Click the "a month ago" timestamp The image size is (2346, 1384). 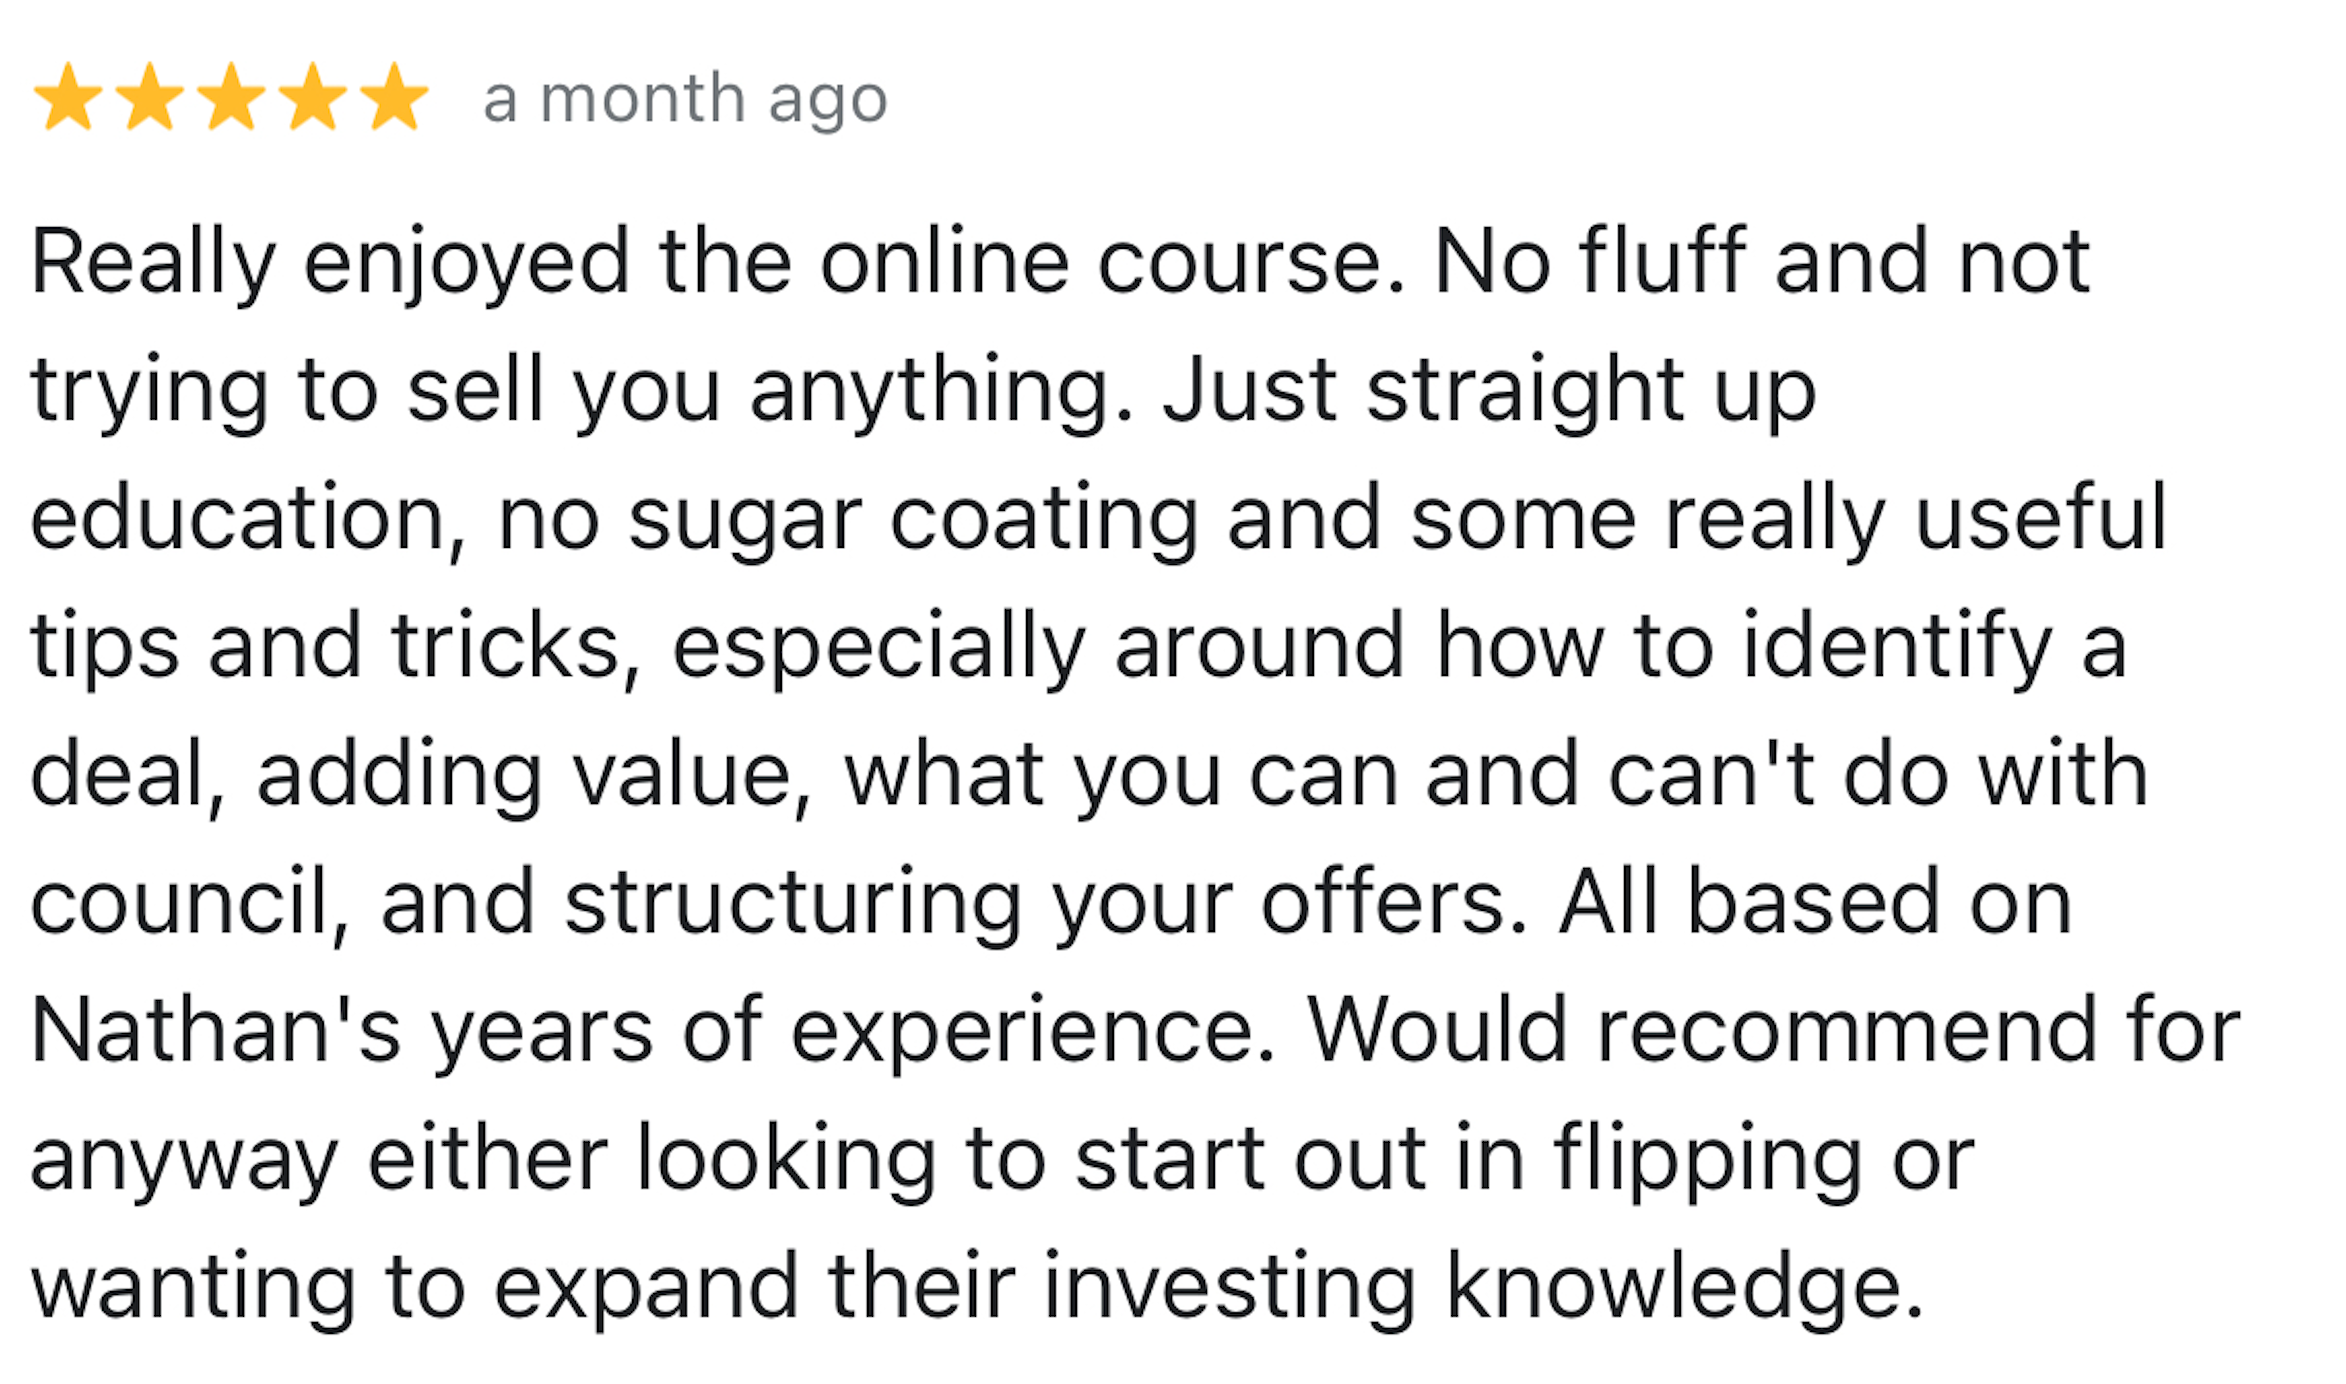click(x=685, y=100)
